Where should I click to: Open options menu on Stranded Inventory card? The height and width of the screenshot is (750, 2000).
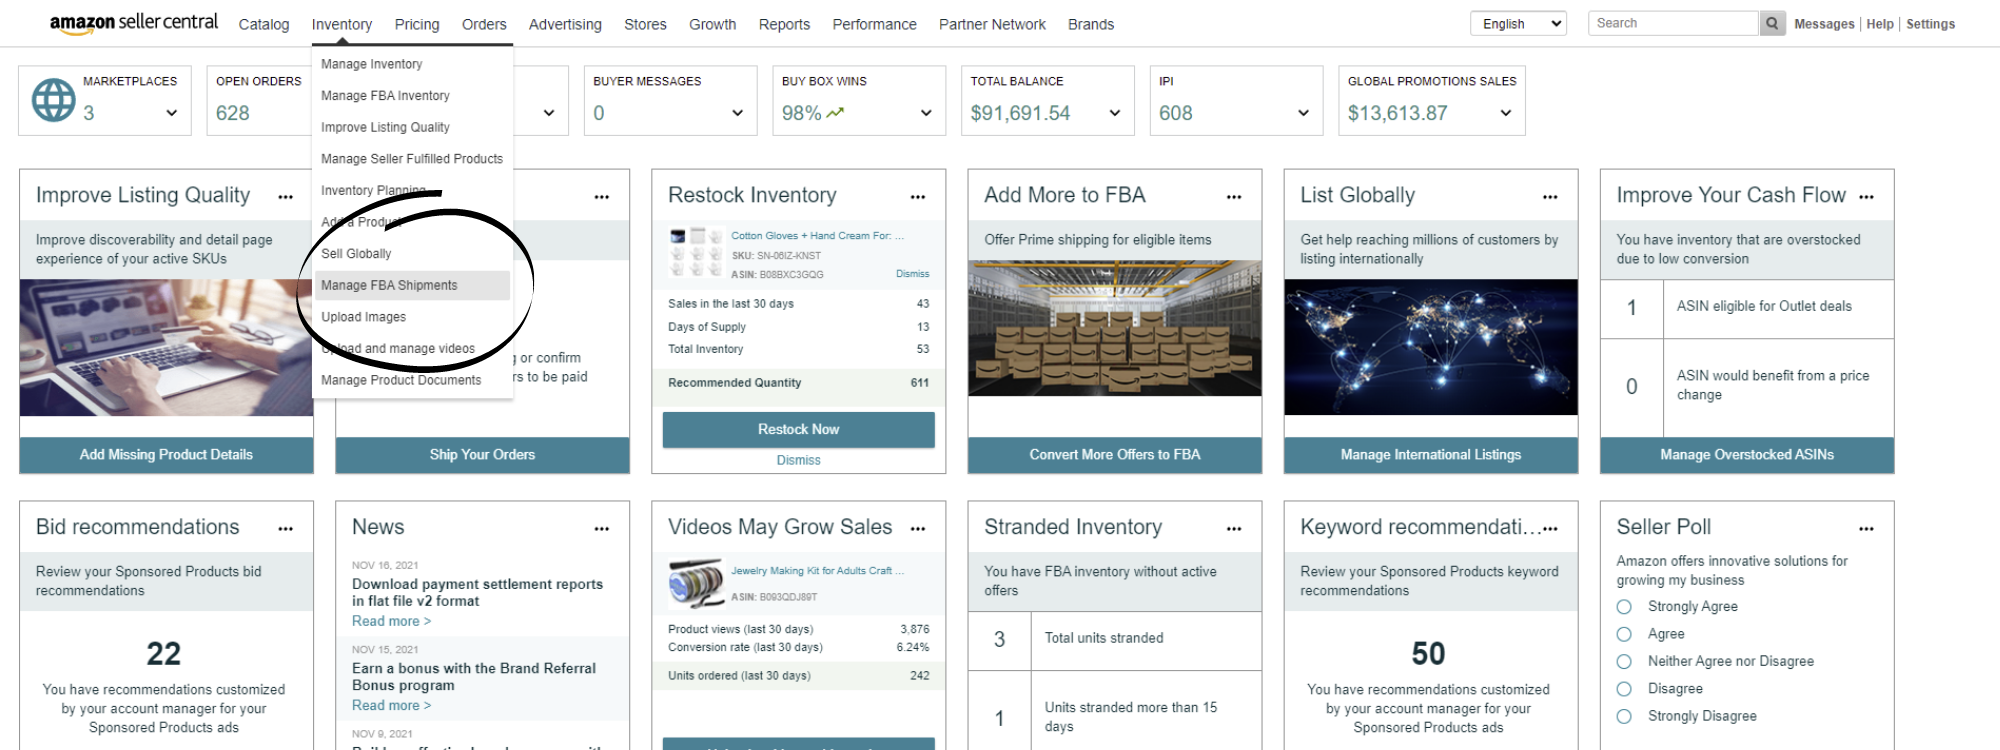(x=1234, y=529)
